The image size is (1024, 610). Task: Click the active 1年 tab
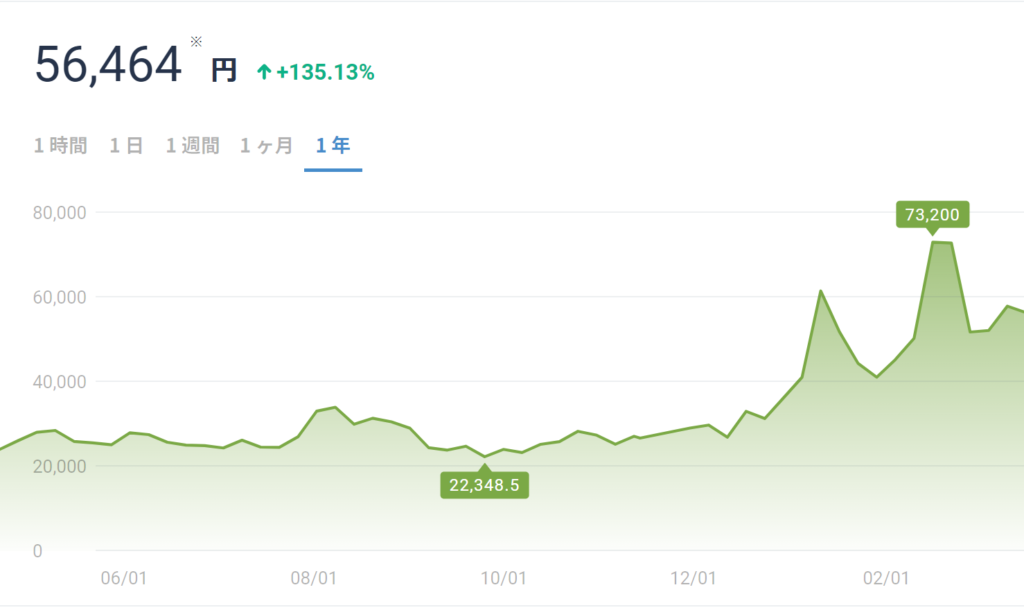coord(333,146)
